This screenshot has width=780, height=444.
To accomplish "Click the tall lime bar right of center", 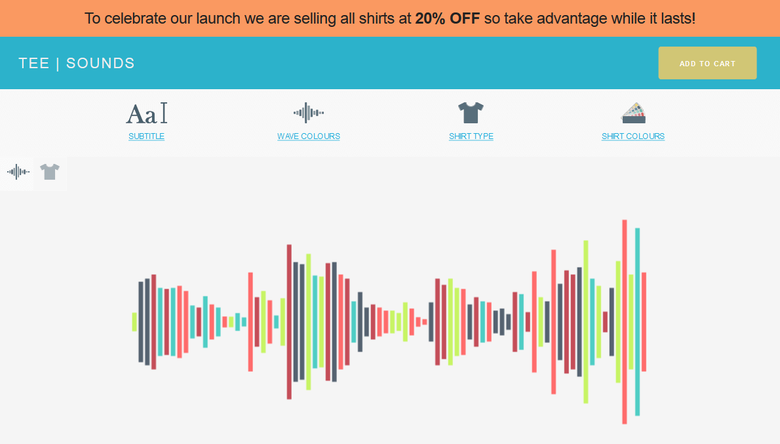I will click(585, 322).
